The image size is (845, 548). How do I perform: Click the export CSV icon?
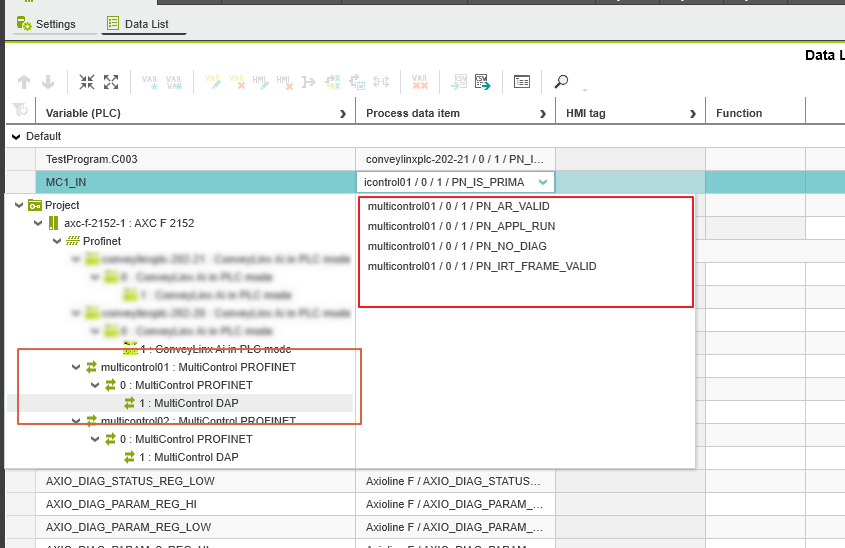[x=483, y=83]
